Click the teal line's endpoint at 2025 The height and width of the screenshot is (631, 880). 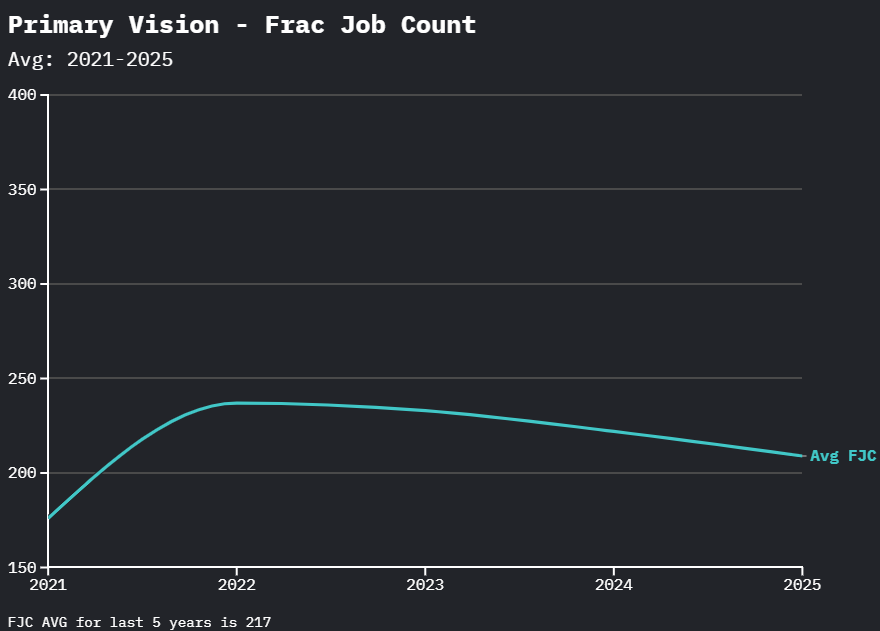click(x=801, y=456)
